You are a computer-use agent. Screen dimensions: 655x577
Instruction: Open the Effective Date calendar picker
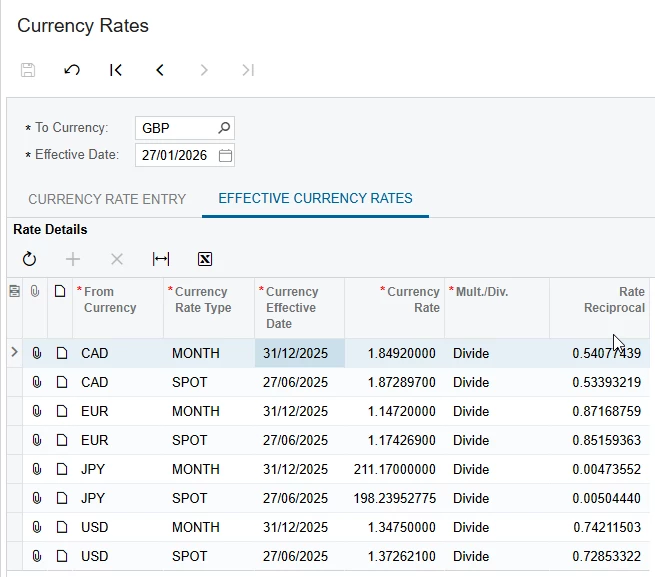[225, 155]
